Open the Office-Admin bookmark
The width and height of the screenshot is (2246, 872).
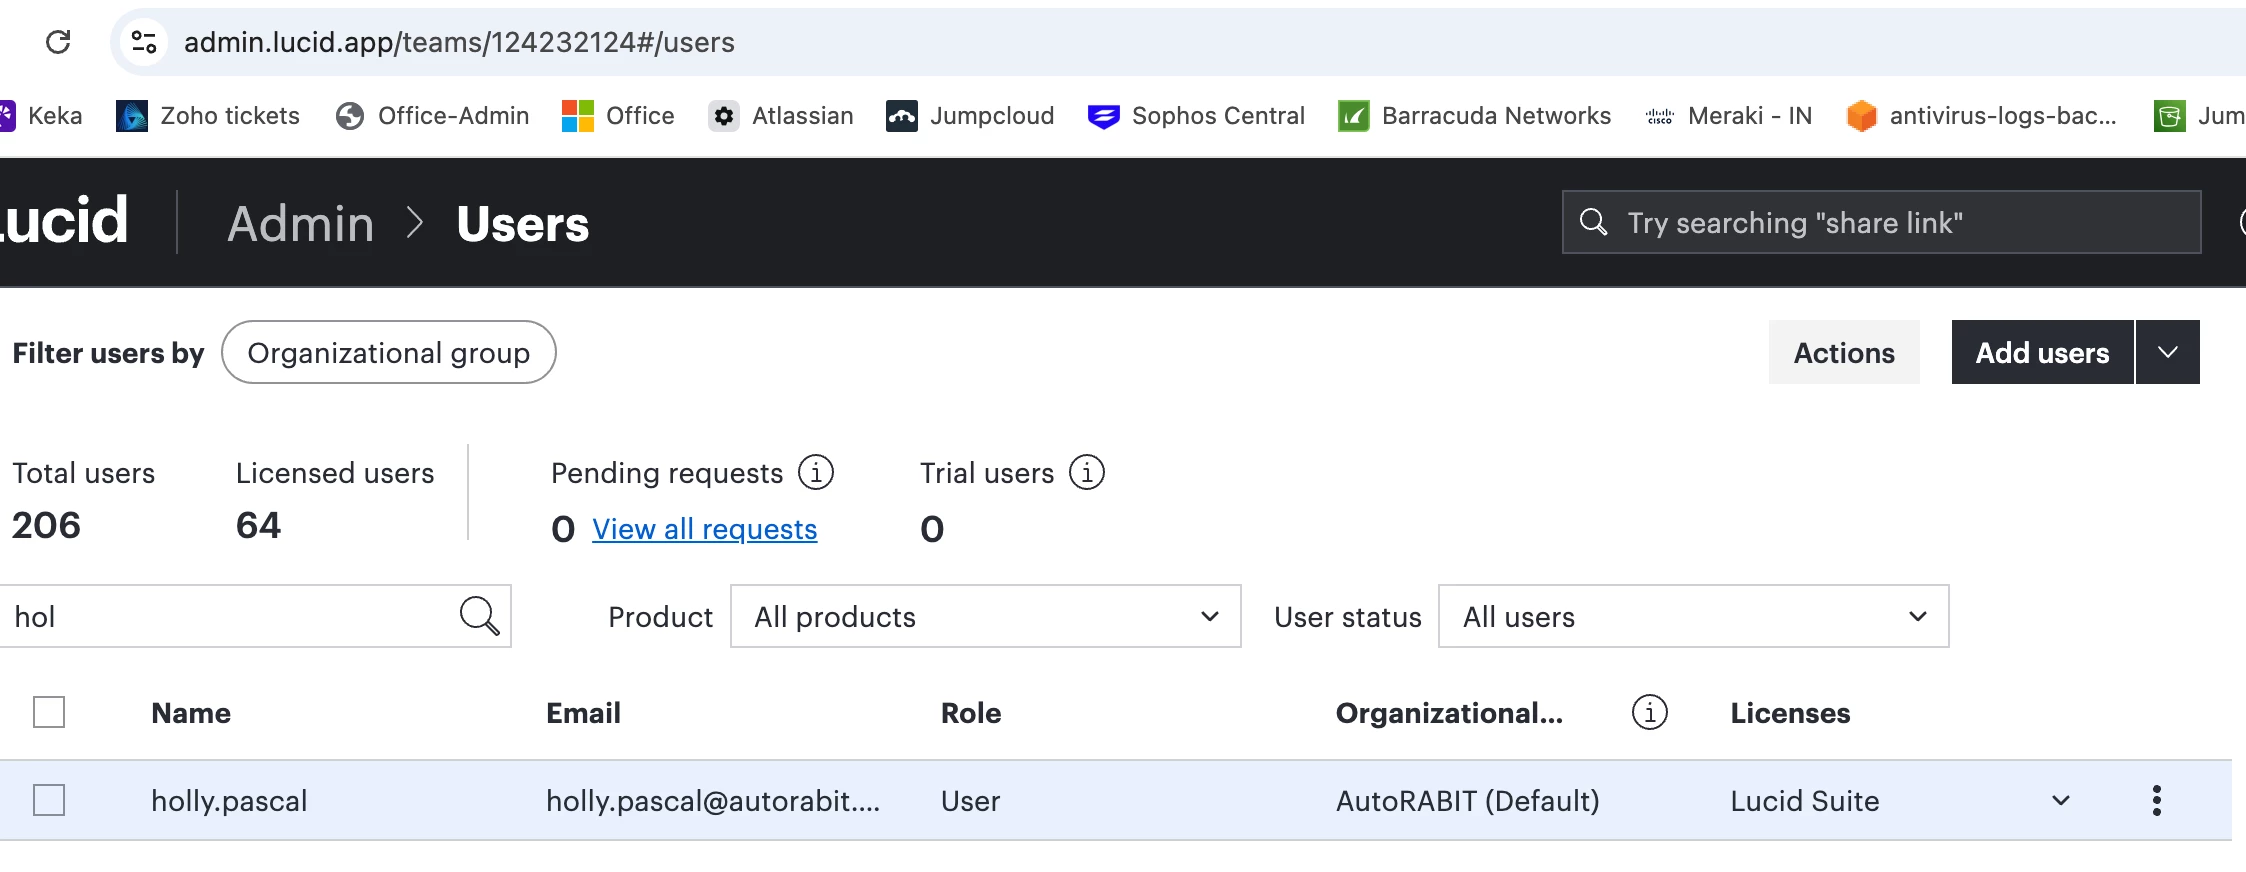[433, 116]
